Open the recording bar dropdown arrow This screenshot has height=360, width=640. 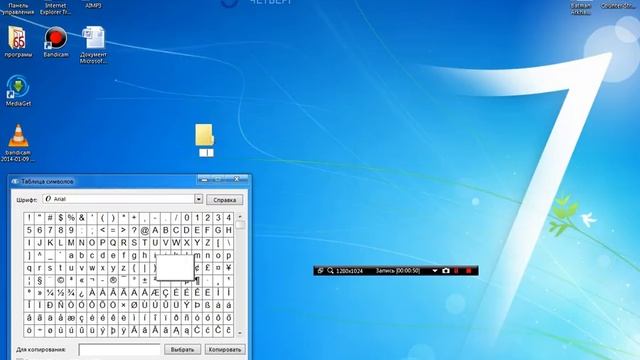coord(435,271)
